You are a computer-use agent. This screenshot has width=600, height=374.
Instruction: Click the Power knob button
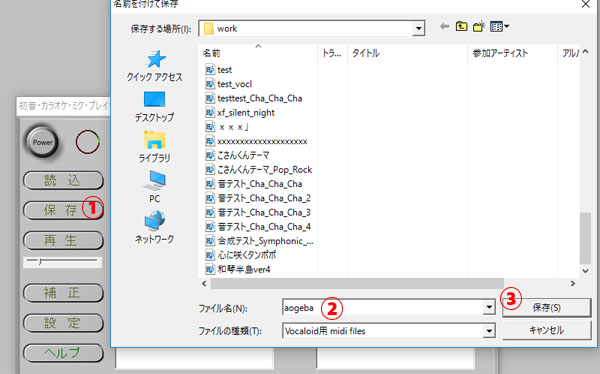click(42, 142)
